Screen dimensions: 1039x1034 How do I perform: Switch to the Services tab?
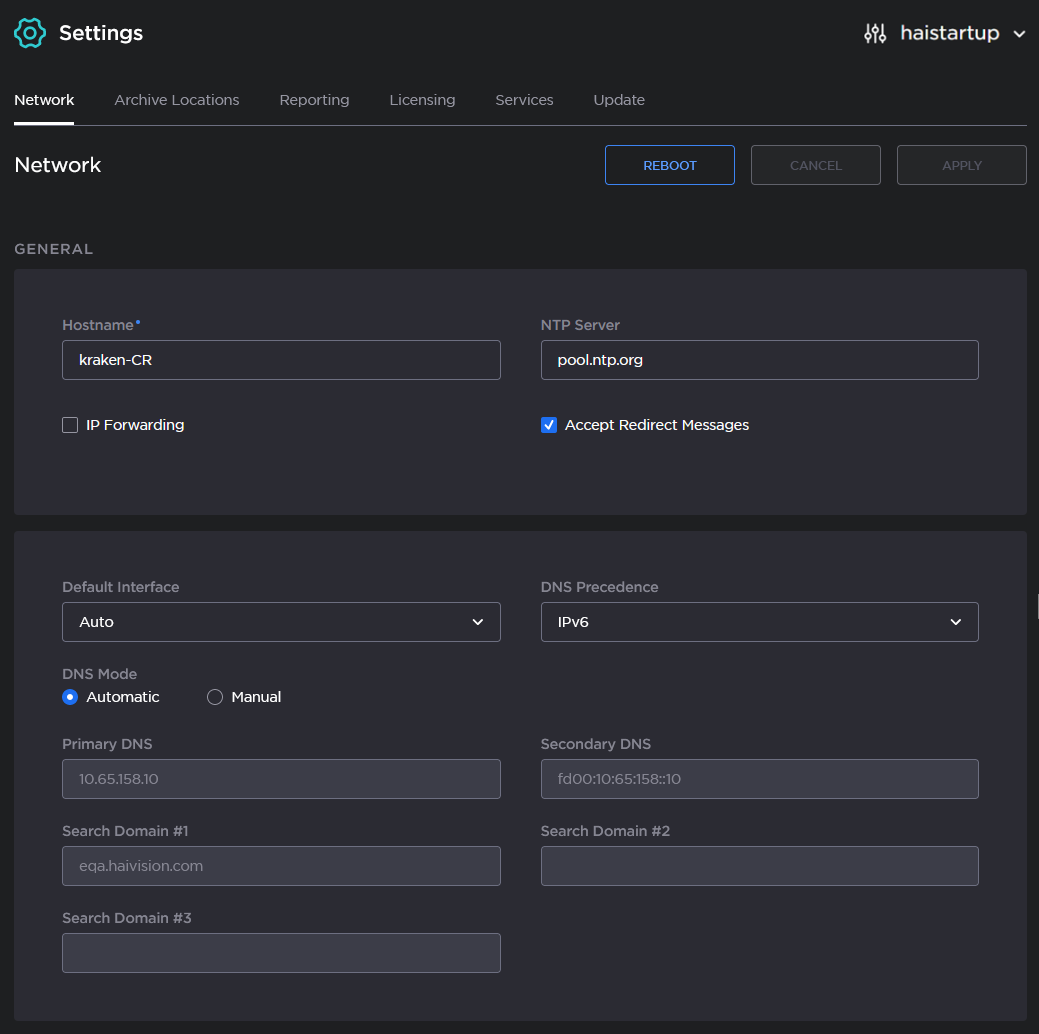click(524, 100)
